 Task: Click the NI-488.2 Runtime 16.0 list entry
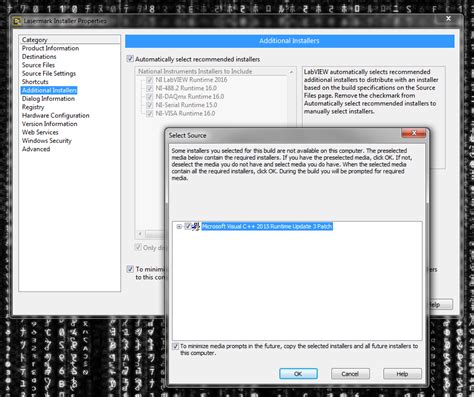[186, 88]
